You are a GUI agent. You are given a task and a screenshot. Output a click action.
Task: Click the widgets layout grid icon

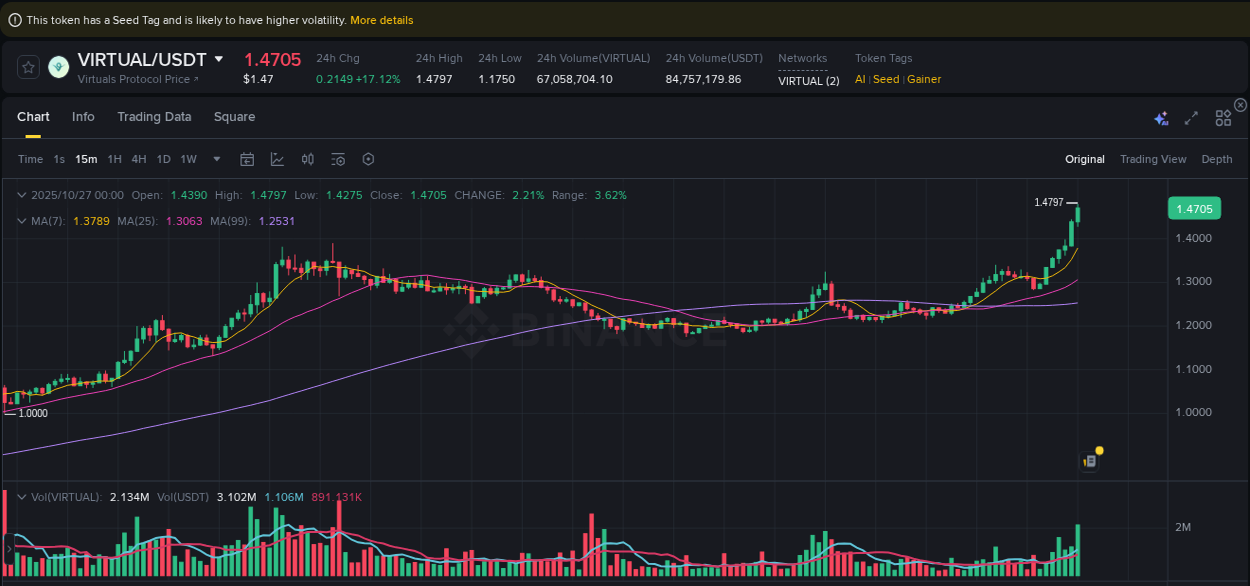pyautogui.click(x=1223, y=118)
